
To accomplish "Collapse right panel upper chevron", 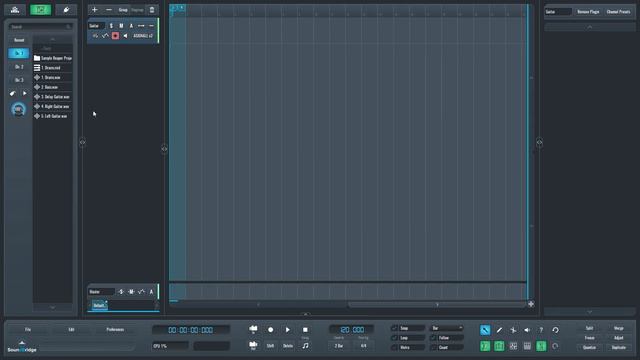I will (x=590, y=27).
